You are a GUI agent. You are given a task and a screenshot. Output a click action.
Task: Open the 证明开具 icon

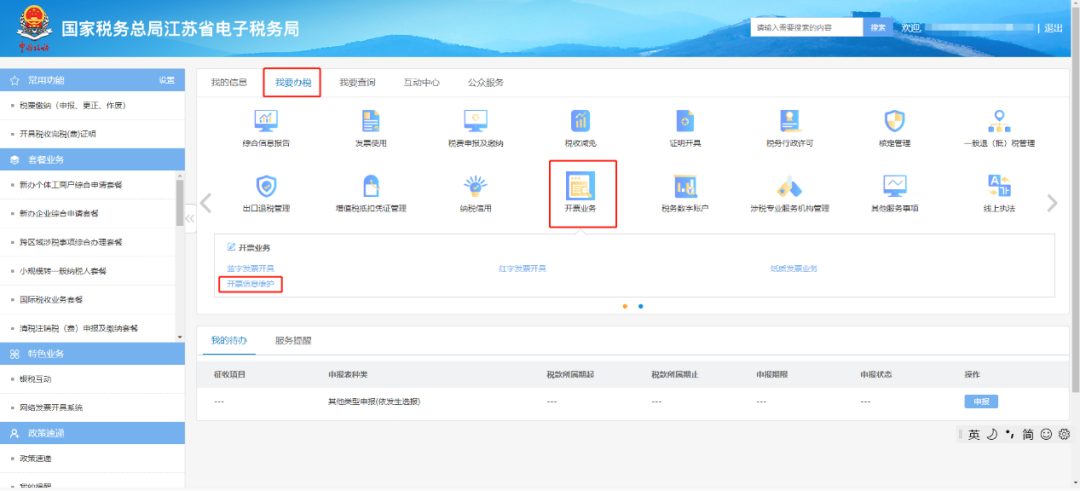pos(685,121)
